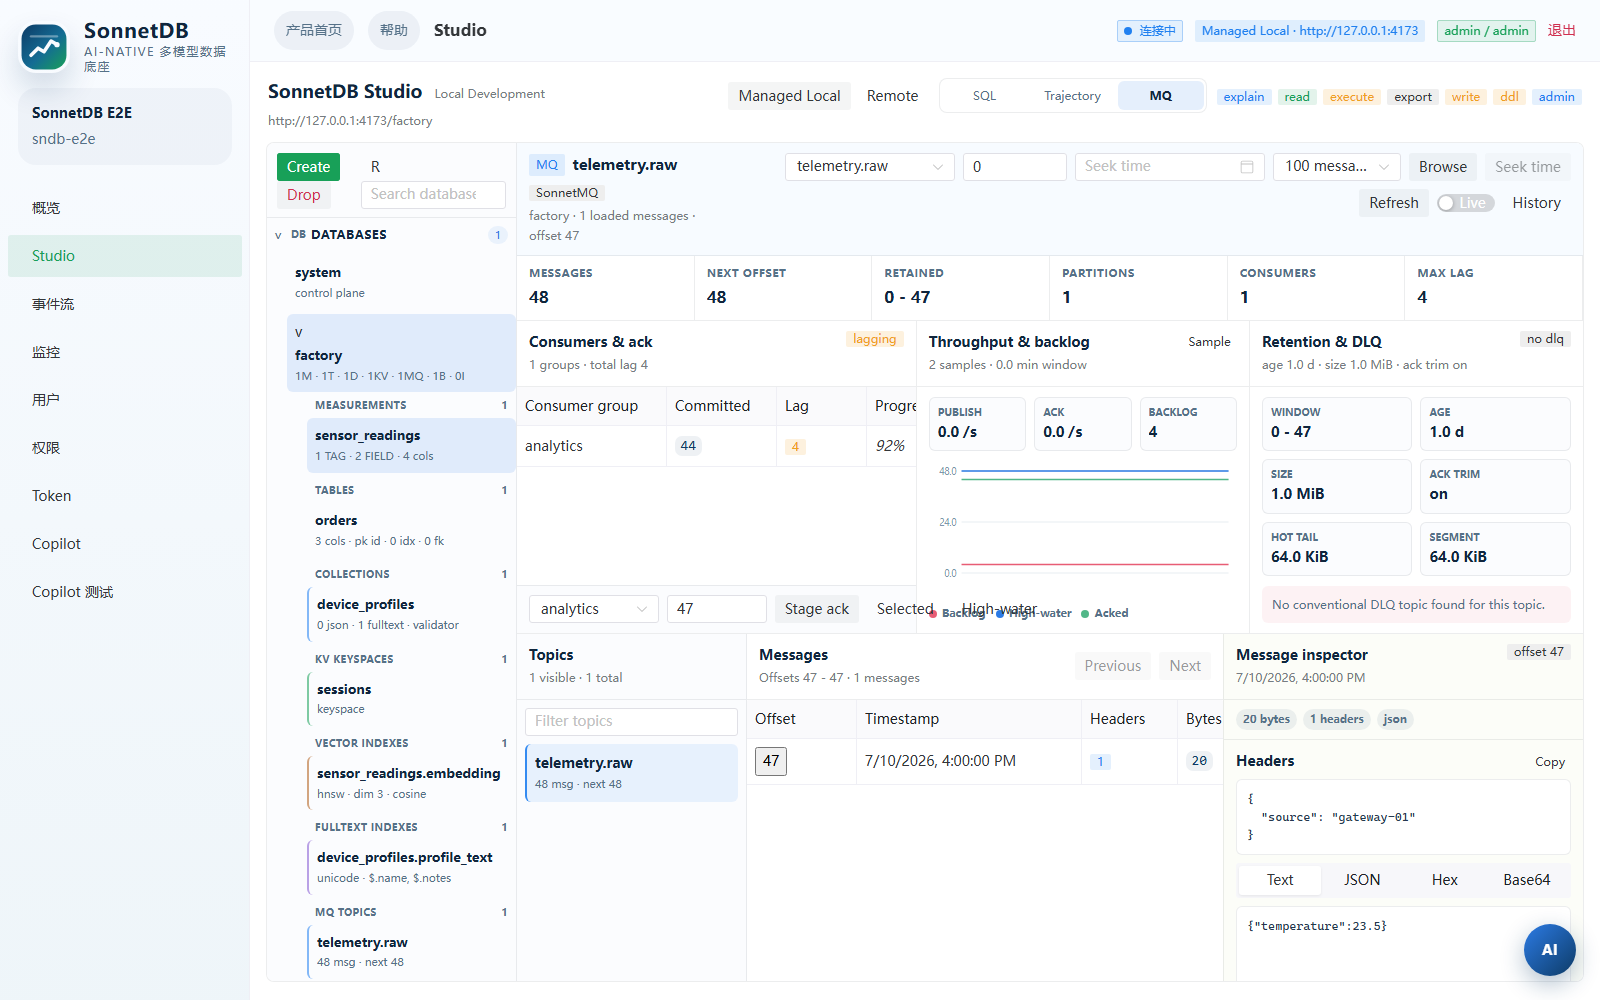The width and height of the screenshot is (1600, 1000).
Task: Select the orders table
Action: tap(410, 530)
